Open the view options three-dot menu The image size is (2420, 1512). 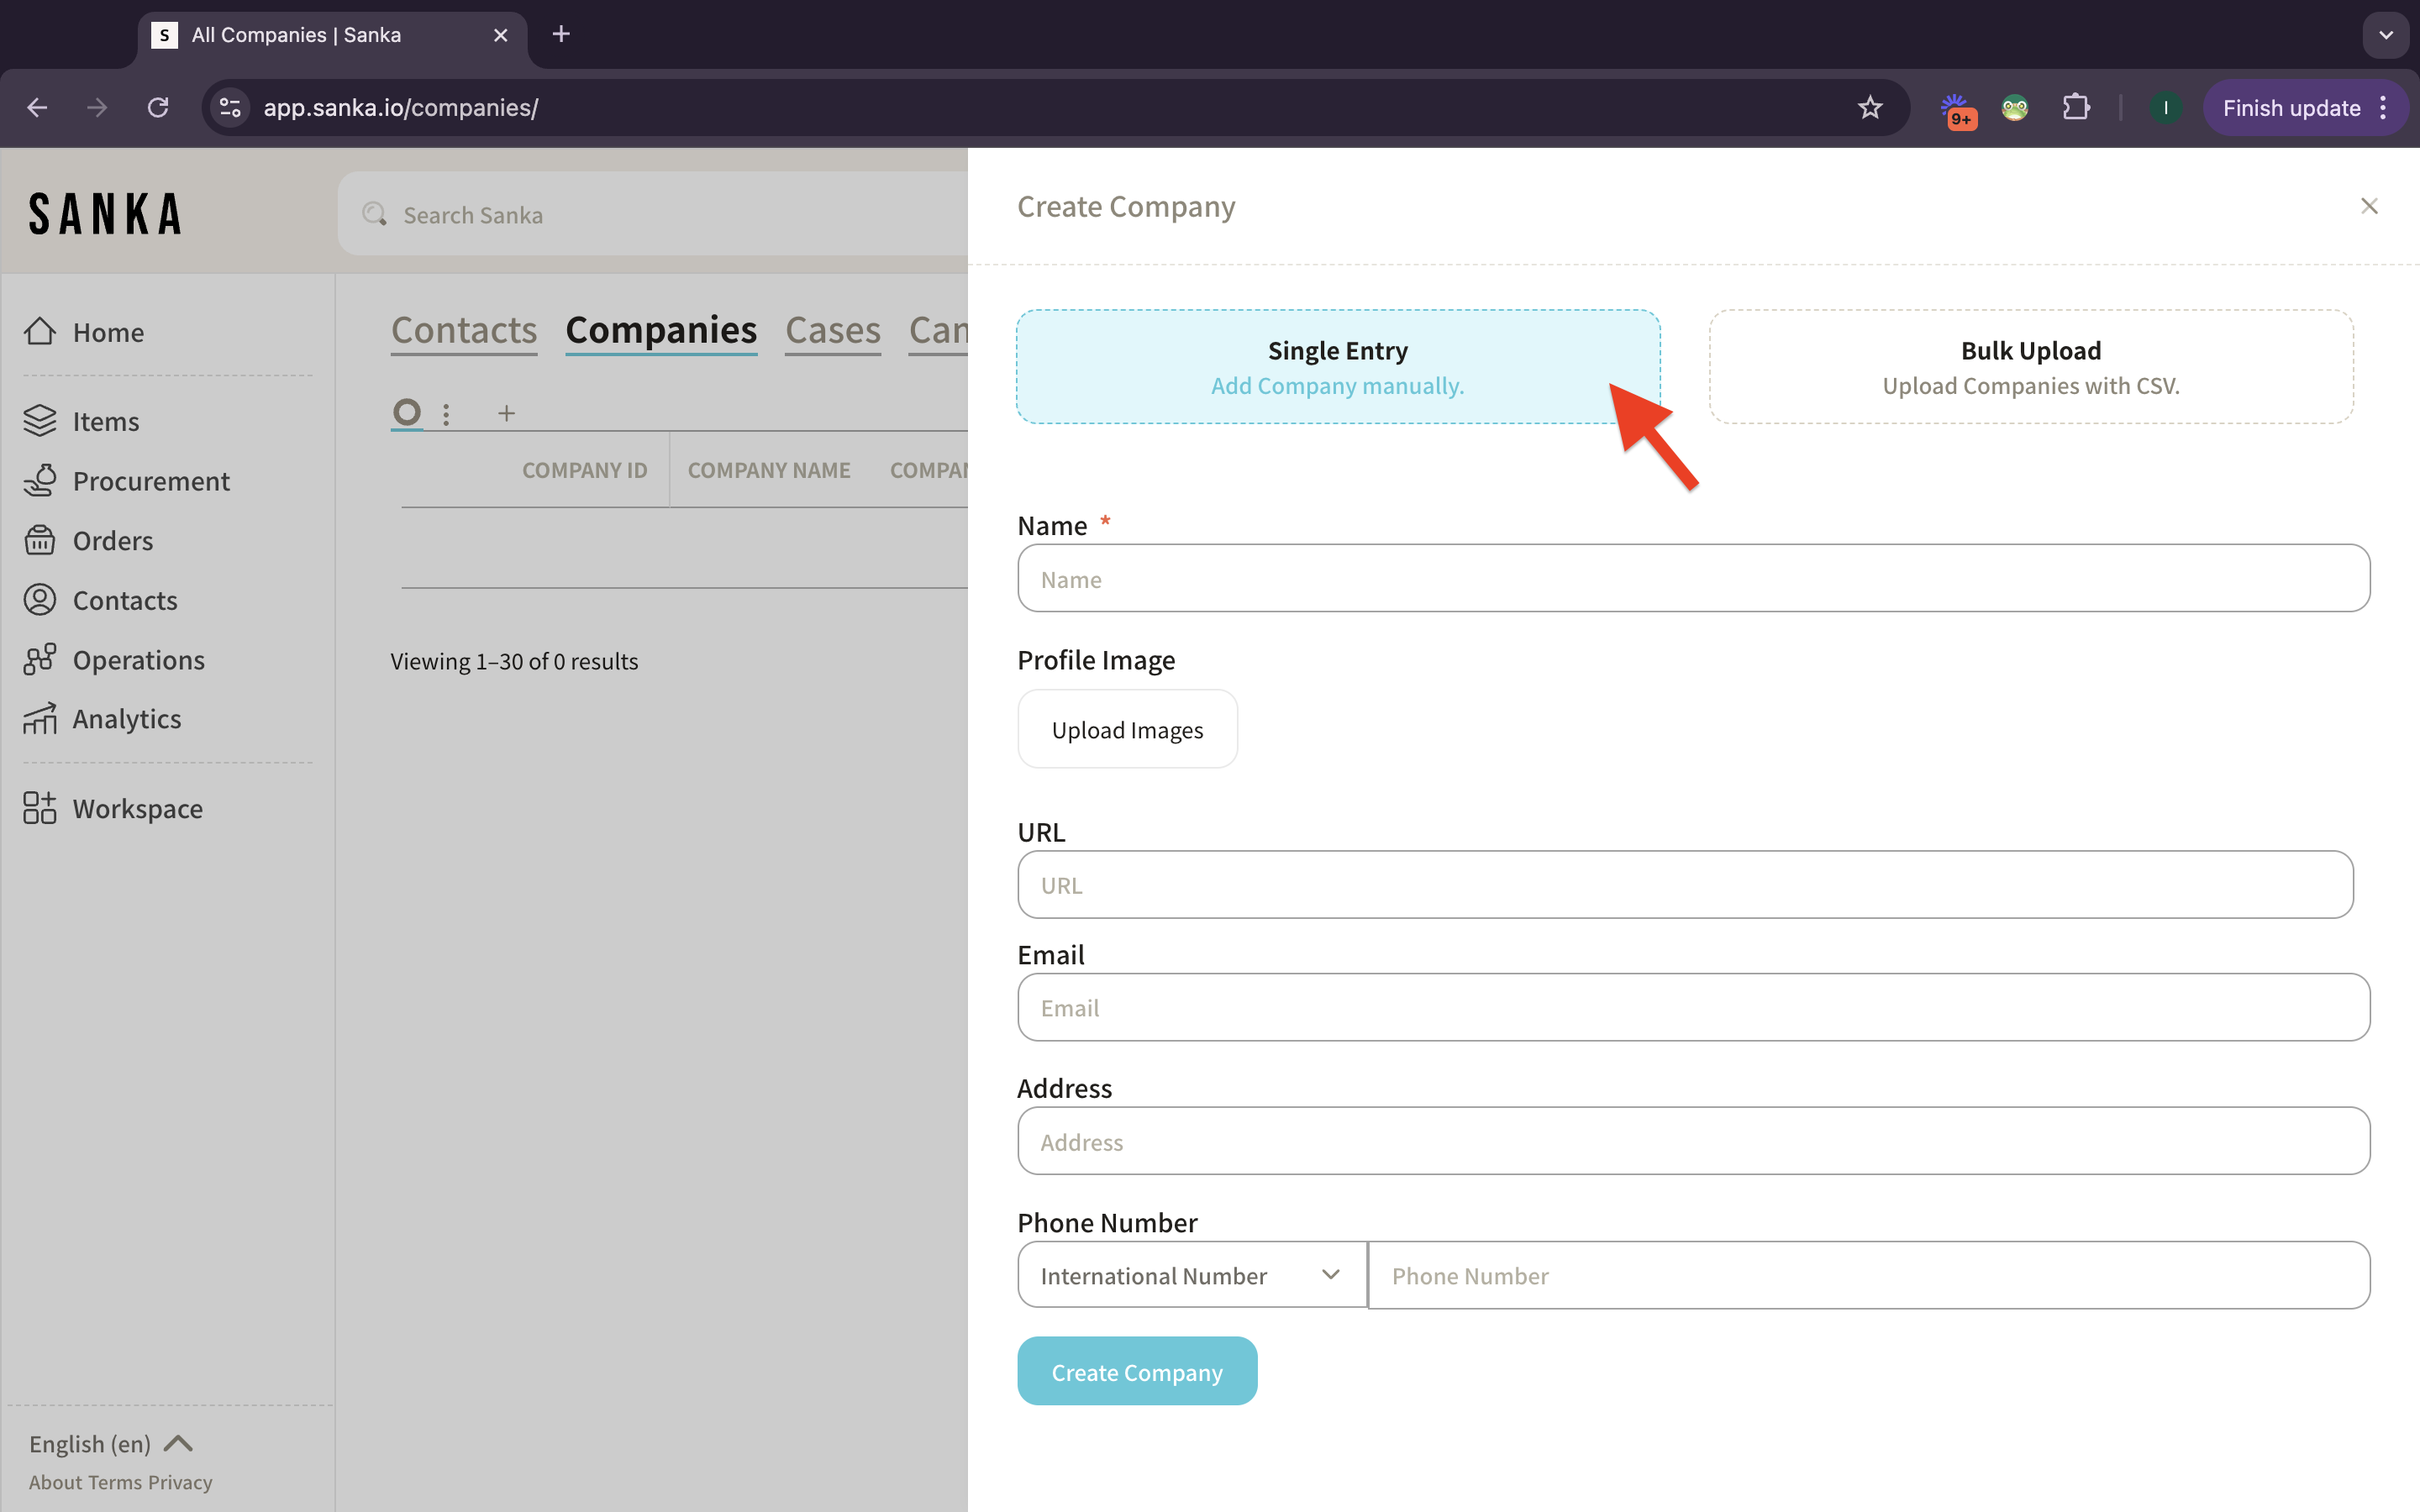point(446,413)
